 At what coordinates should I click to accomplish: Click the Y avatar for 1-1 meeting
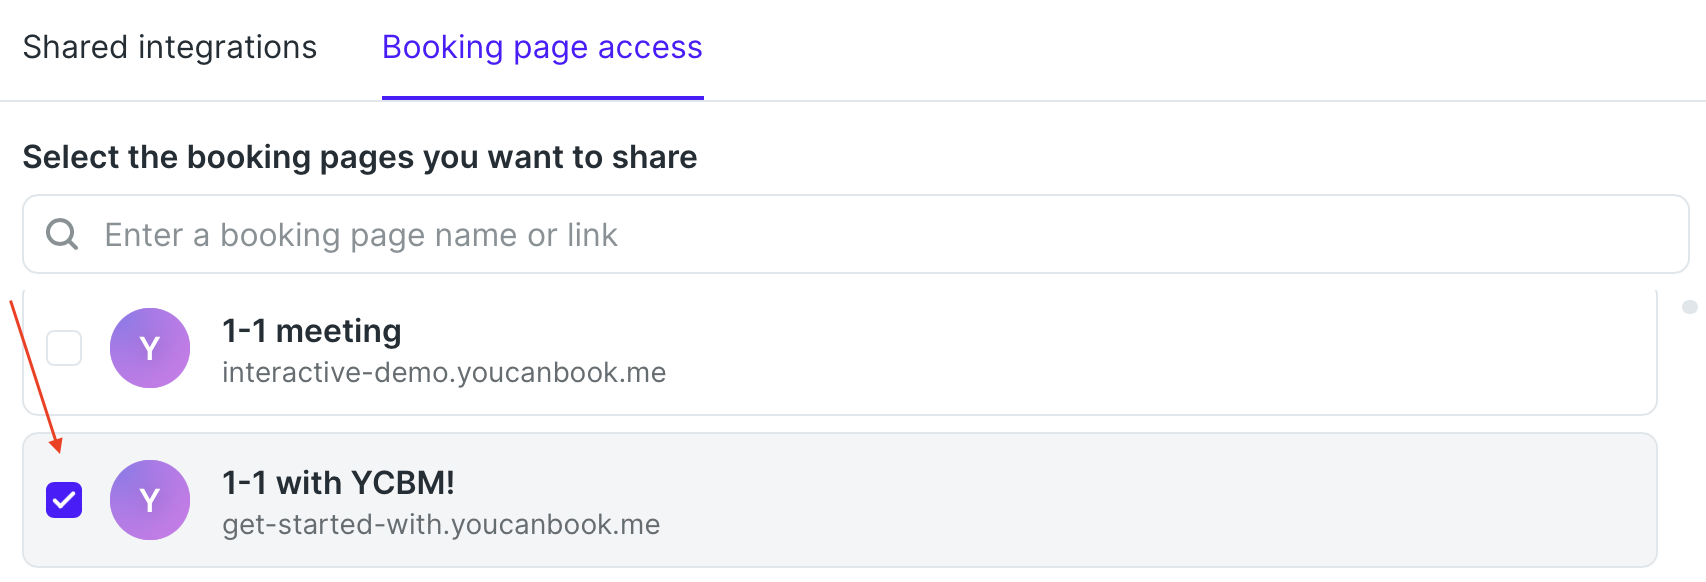click(150, 348)
